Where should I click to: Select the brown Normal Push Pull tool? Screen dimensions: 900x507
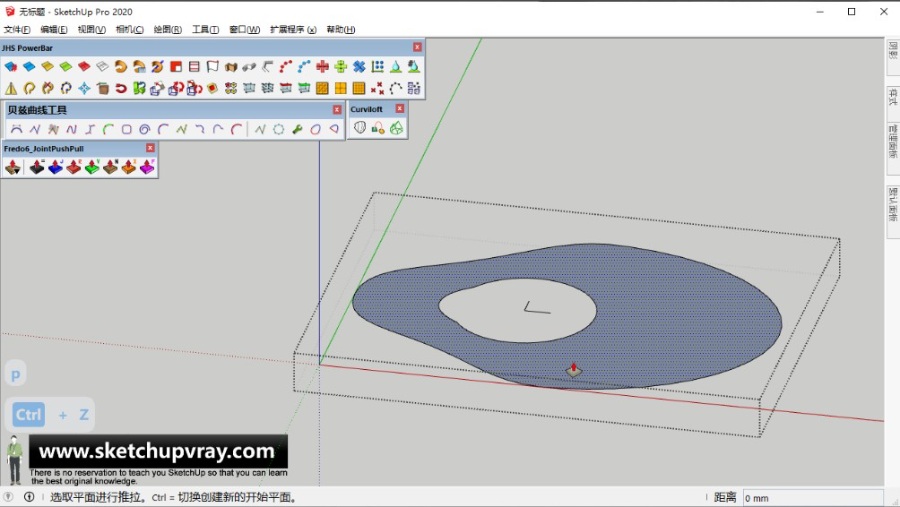(x=111, y=167)
